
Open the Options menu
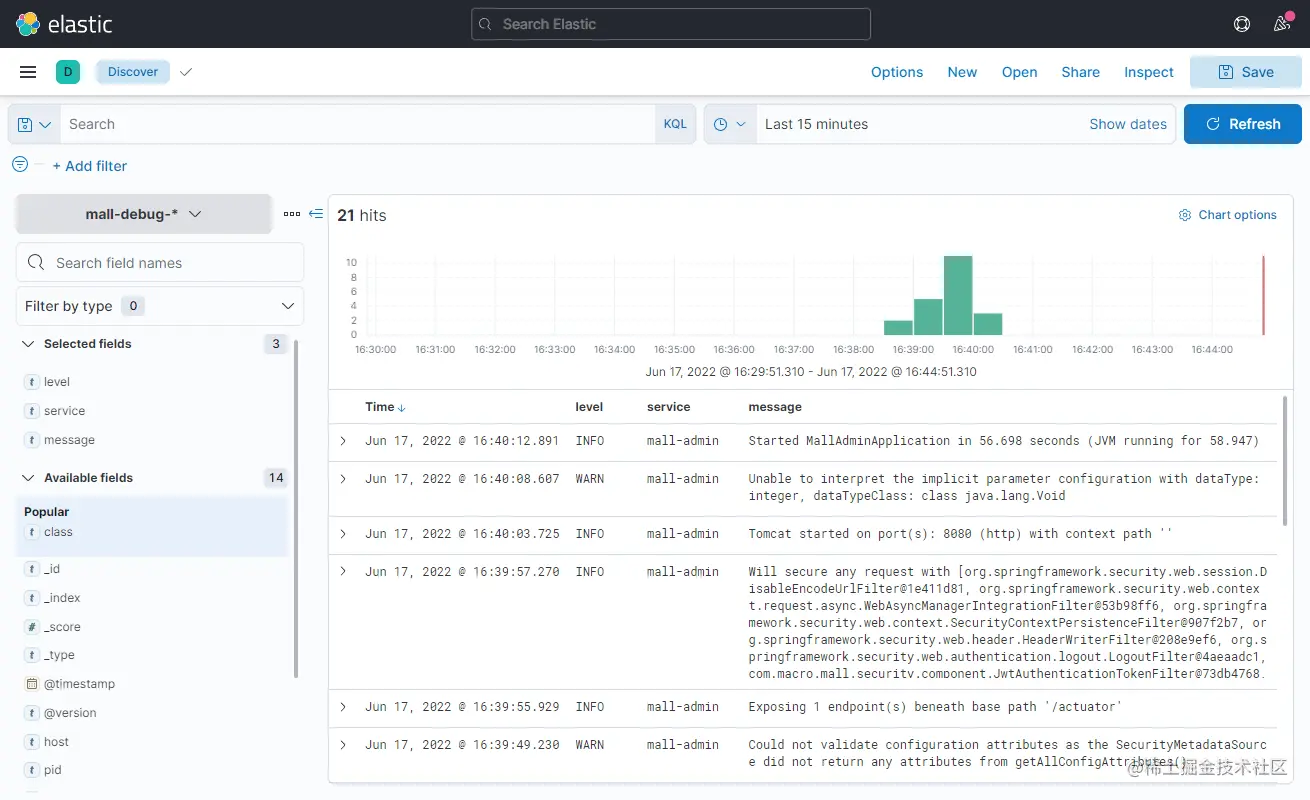coord(897,72)
